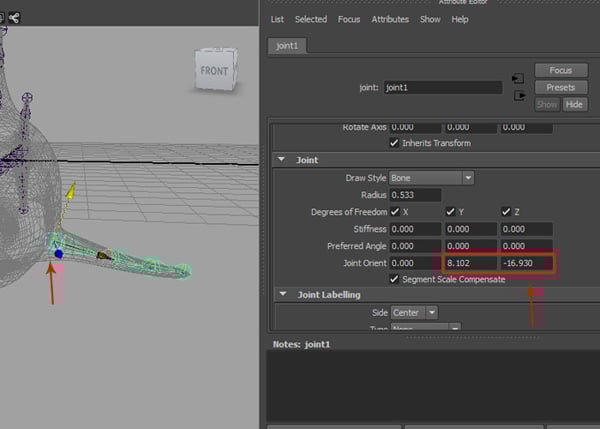600x429 pixels.
Task: Click the joint name field
Action: (x=443, y=87)
